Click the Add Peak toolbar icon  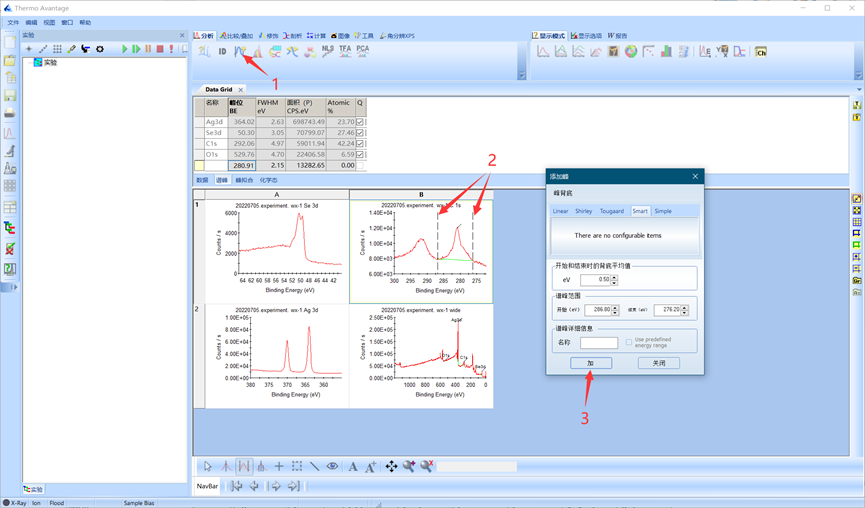coord(240,51)
